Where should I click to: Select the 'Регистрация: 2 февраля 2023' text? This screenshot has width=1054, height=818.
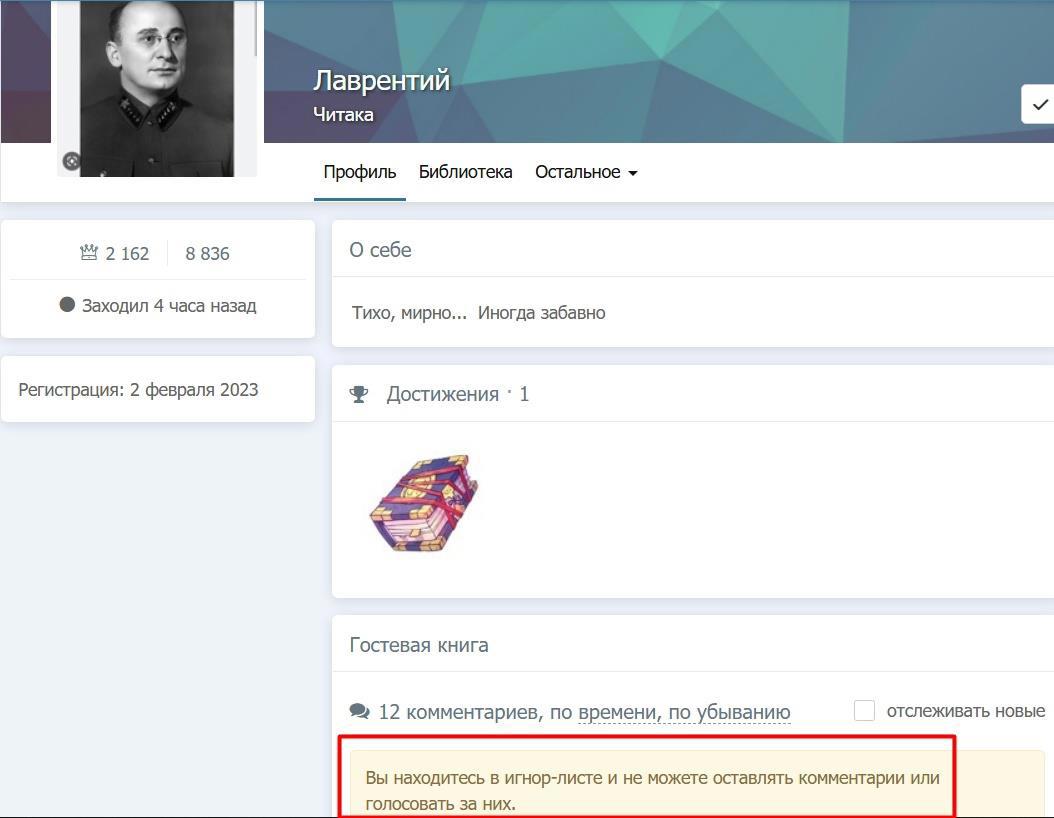[138, 390]
